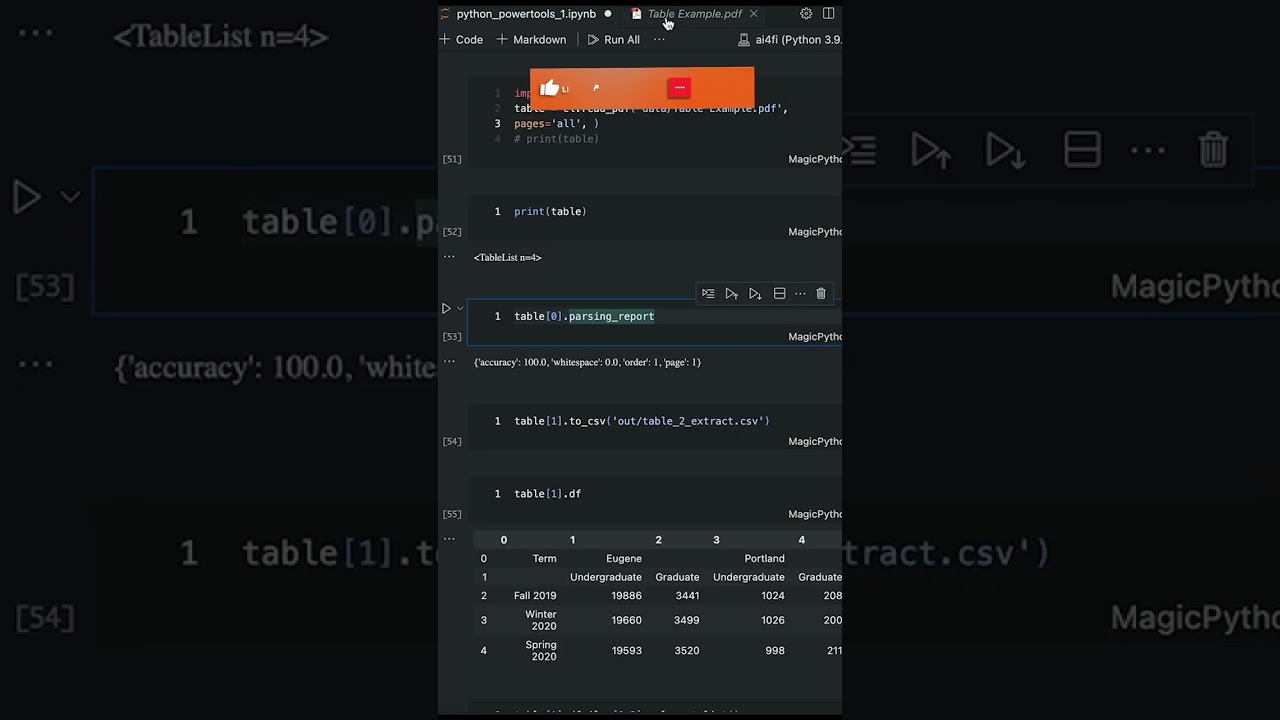The image size is (1280, 720).
Task: Click the Portland cell in dataframe
Action: click(764, 559)
